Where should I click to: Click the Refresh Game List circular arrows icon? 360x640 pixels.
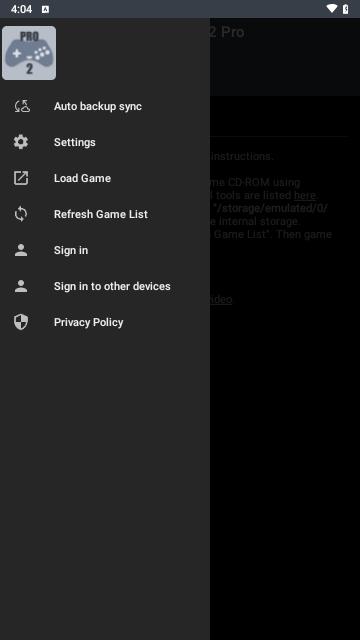pos(21,214)
